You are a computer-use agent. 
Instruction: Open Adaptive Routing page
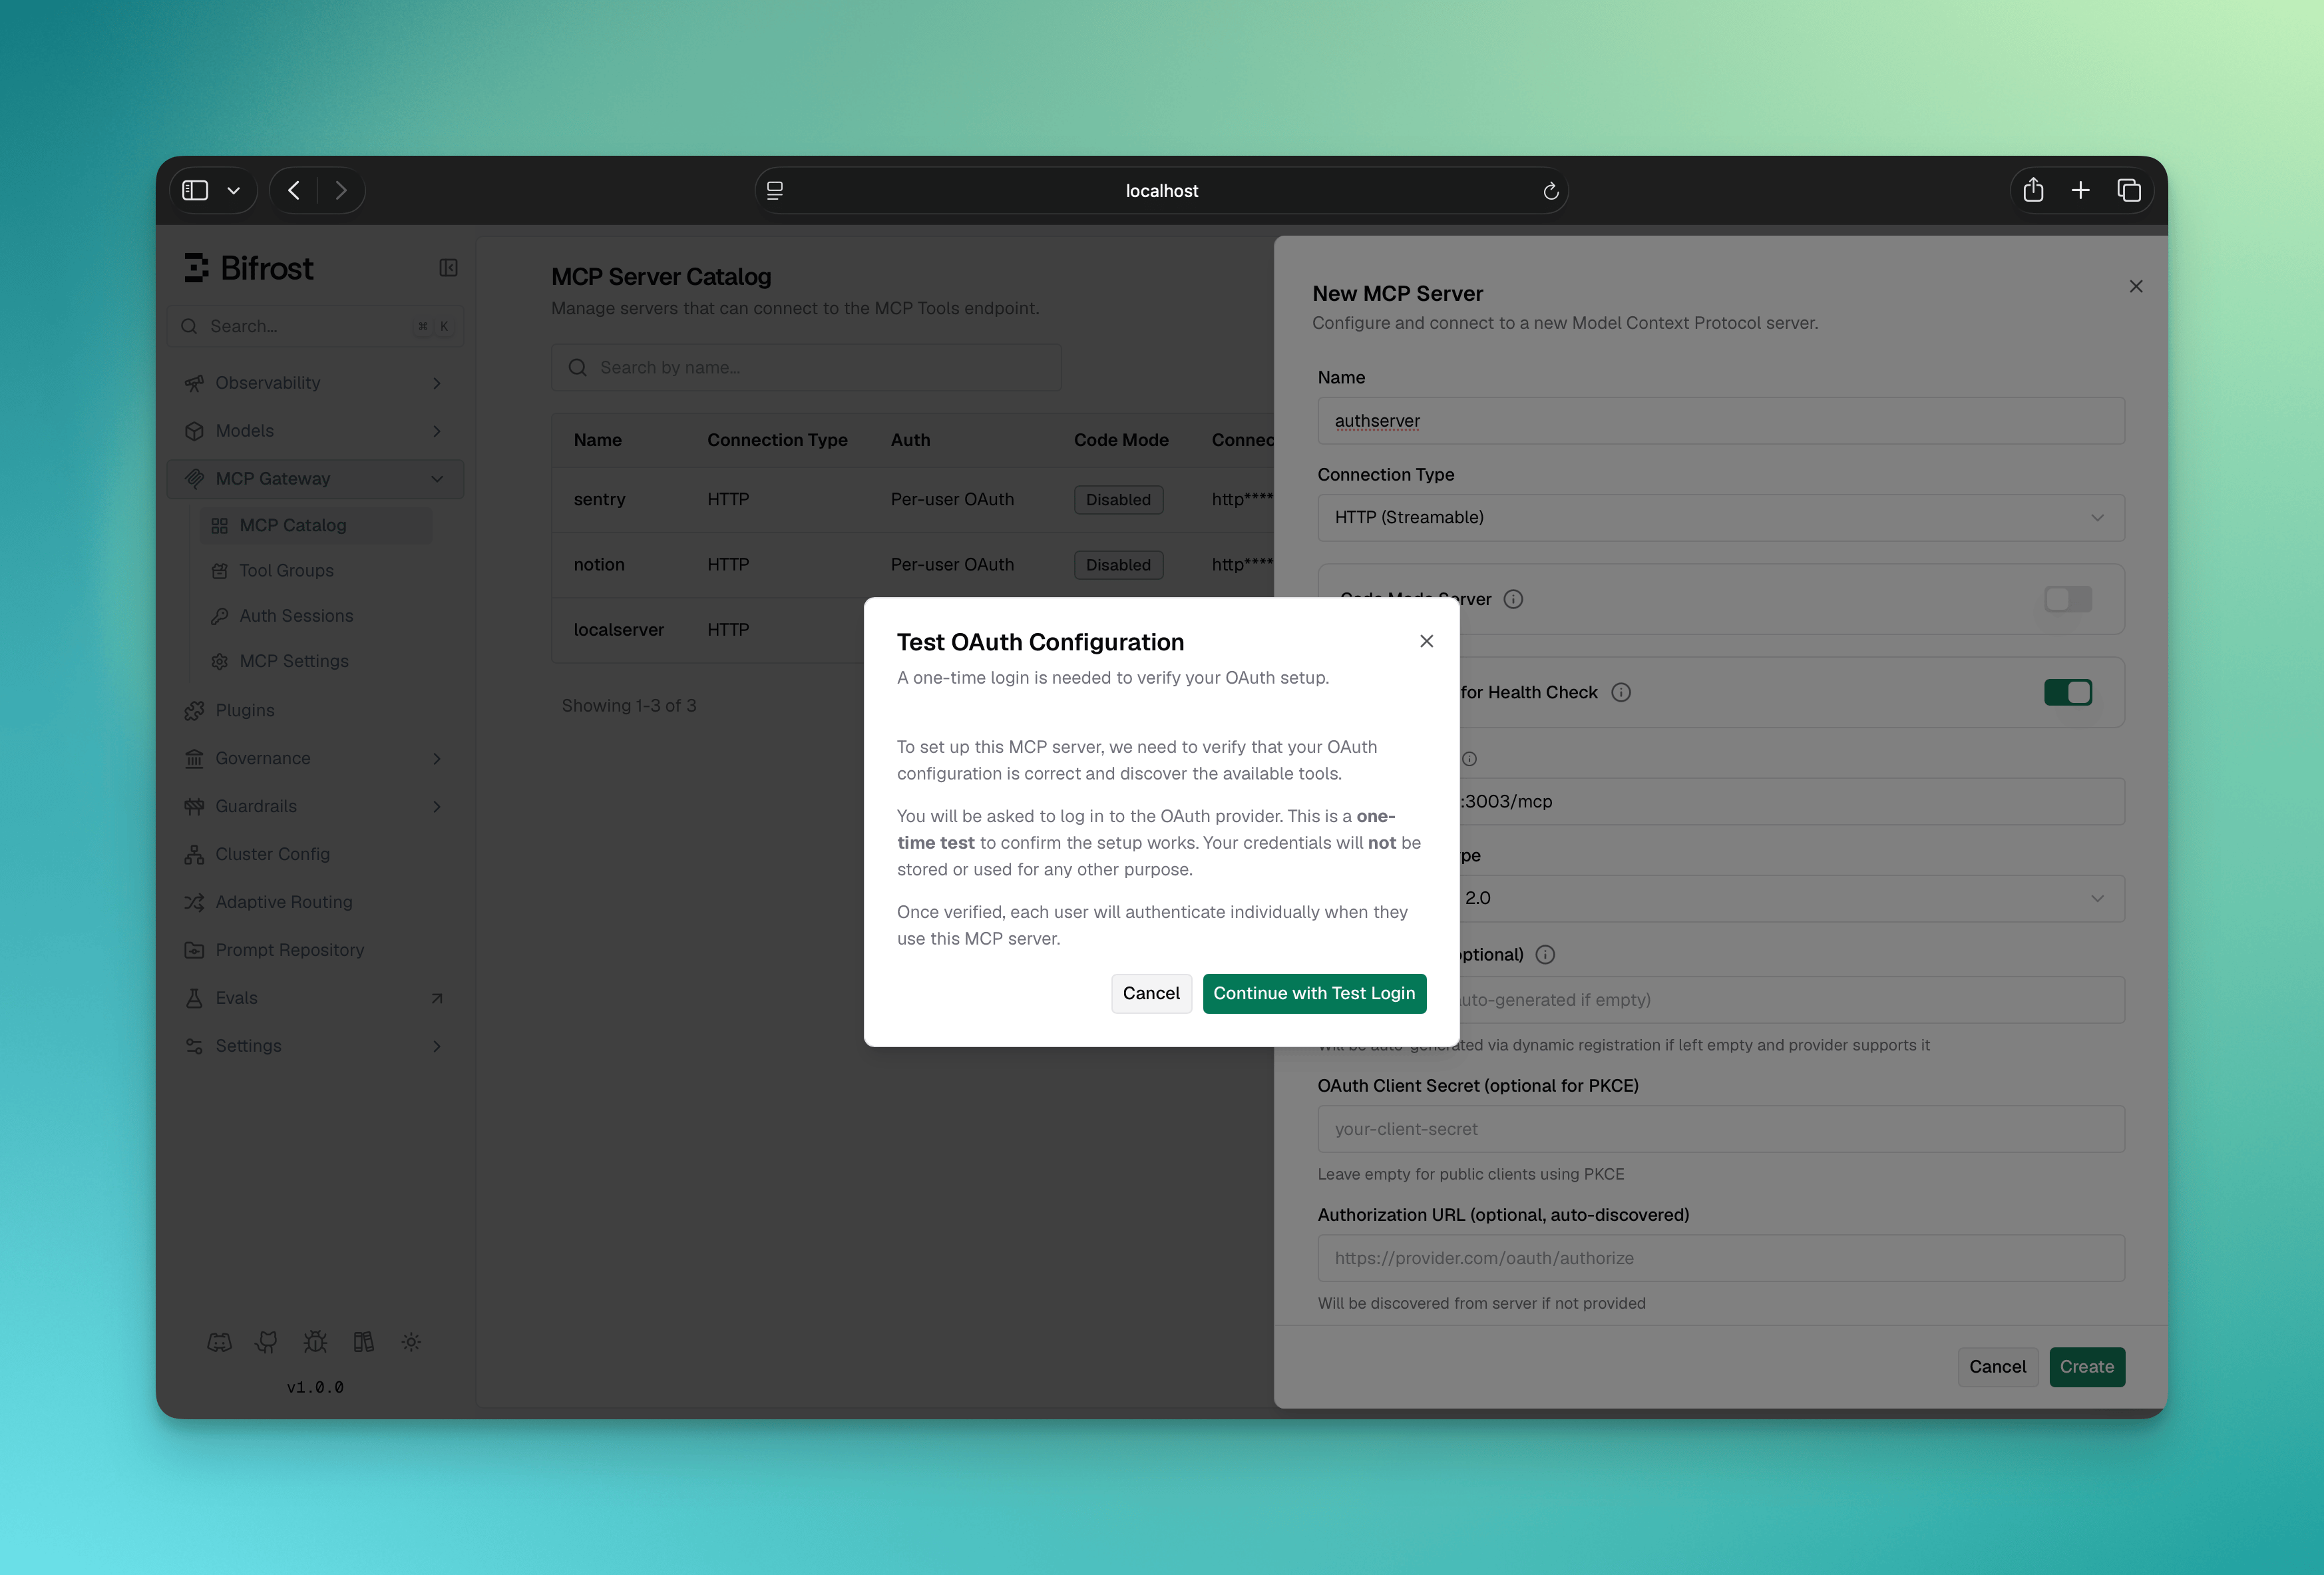pos(316,902)
